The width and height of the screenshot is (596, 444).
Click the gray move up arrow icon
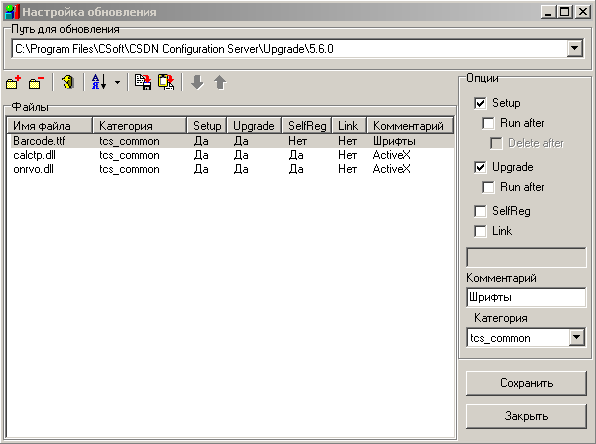click(220, 82)
